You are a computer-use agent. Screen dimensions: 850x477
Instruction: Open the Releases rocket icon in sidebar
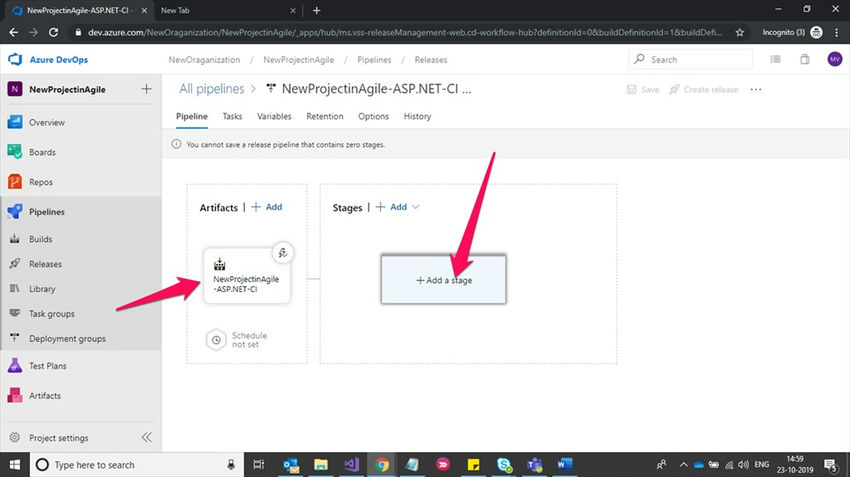pos(15,263)
